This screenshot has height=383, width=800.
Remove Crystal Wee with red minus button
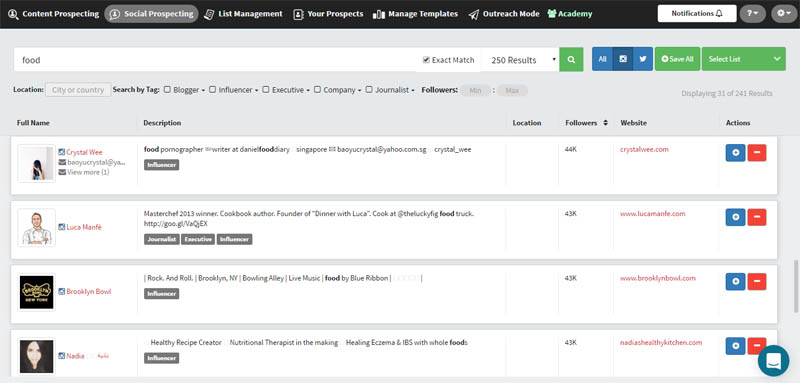coord(757,153)
